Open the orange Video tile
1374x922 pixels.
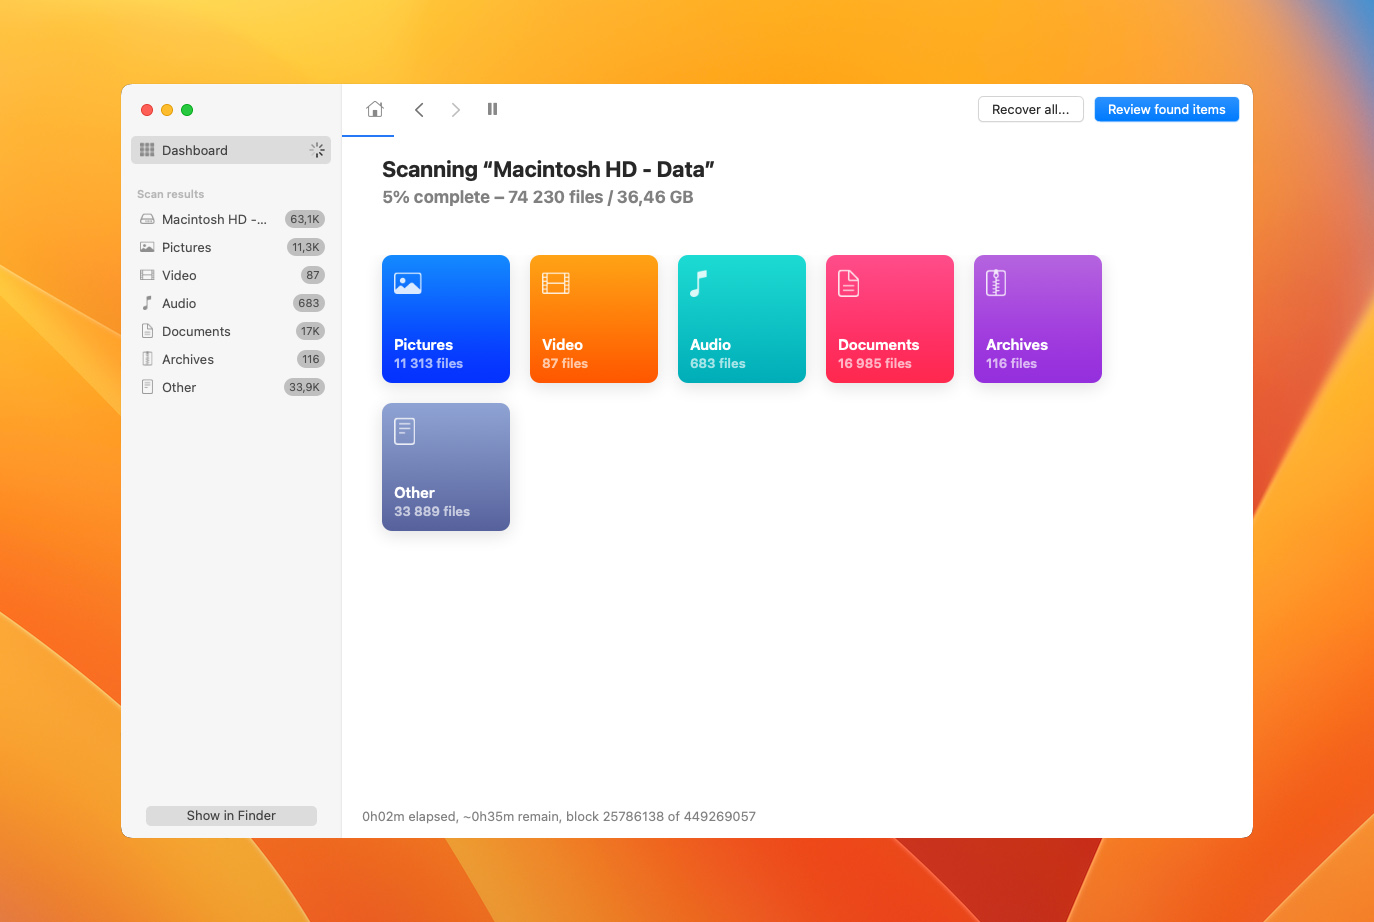(x=594, y=319)
